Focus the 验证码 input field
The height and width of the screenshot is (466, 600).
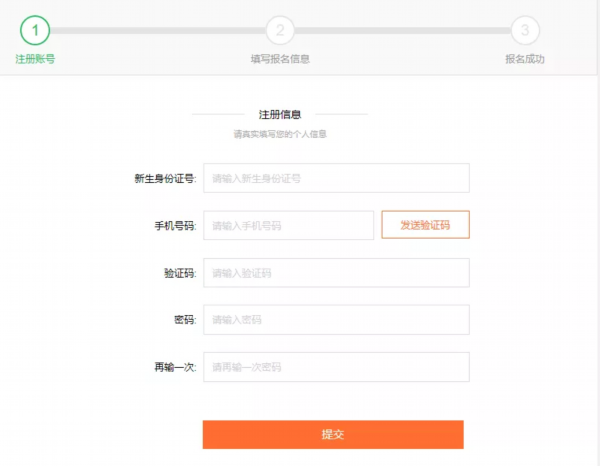336,272
